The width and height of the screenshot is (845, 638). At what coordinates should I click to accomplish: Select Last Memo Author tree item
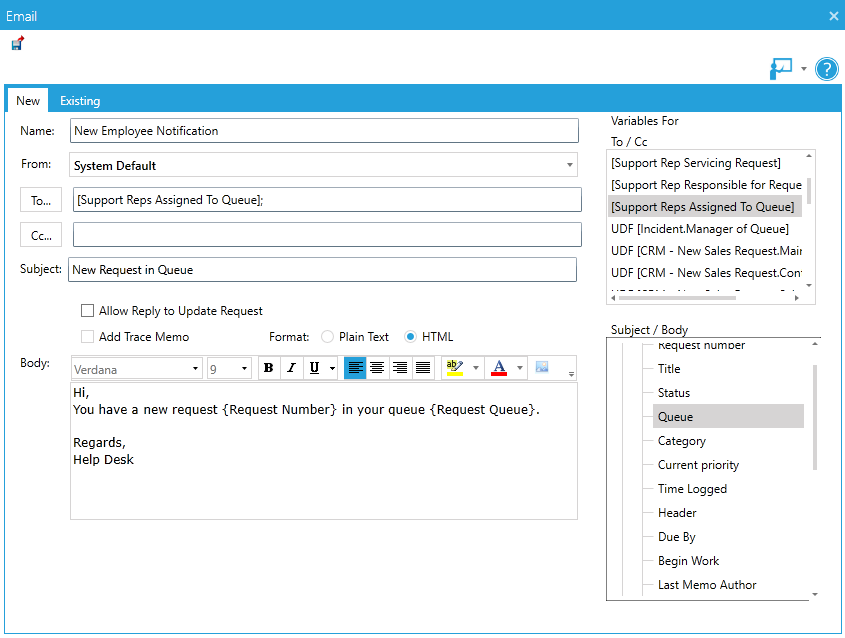707,585
